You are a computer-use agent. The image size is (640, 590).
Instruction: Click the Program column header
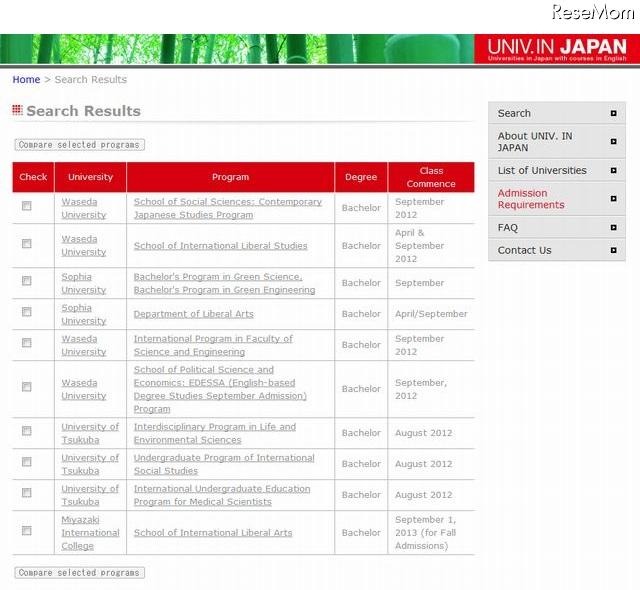coord(231,177)
